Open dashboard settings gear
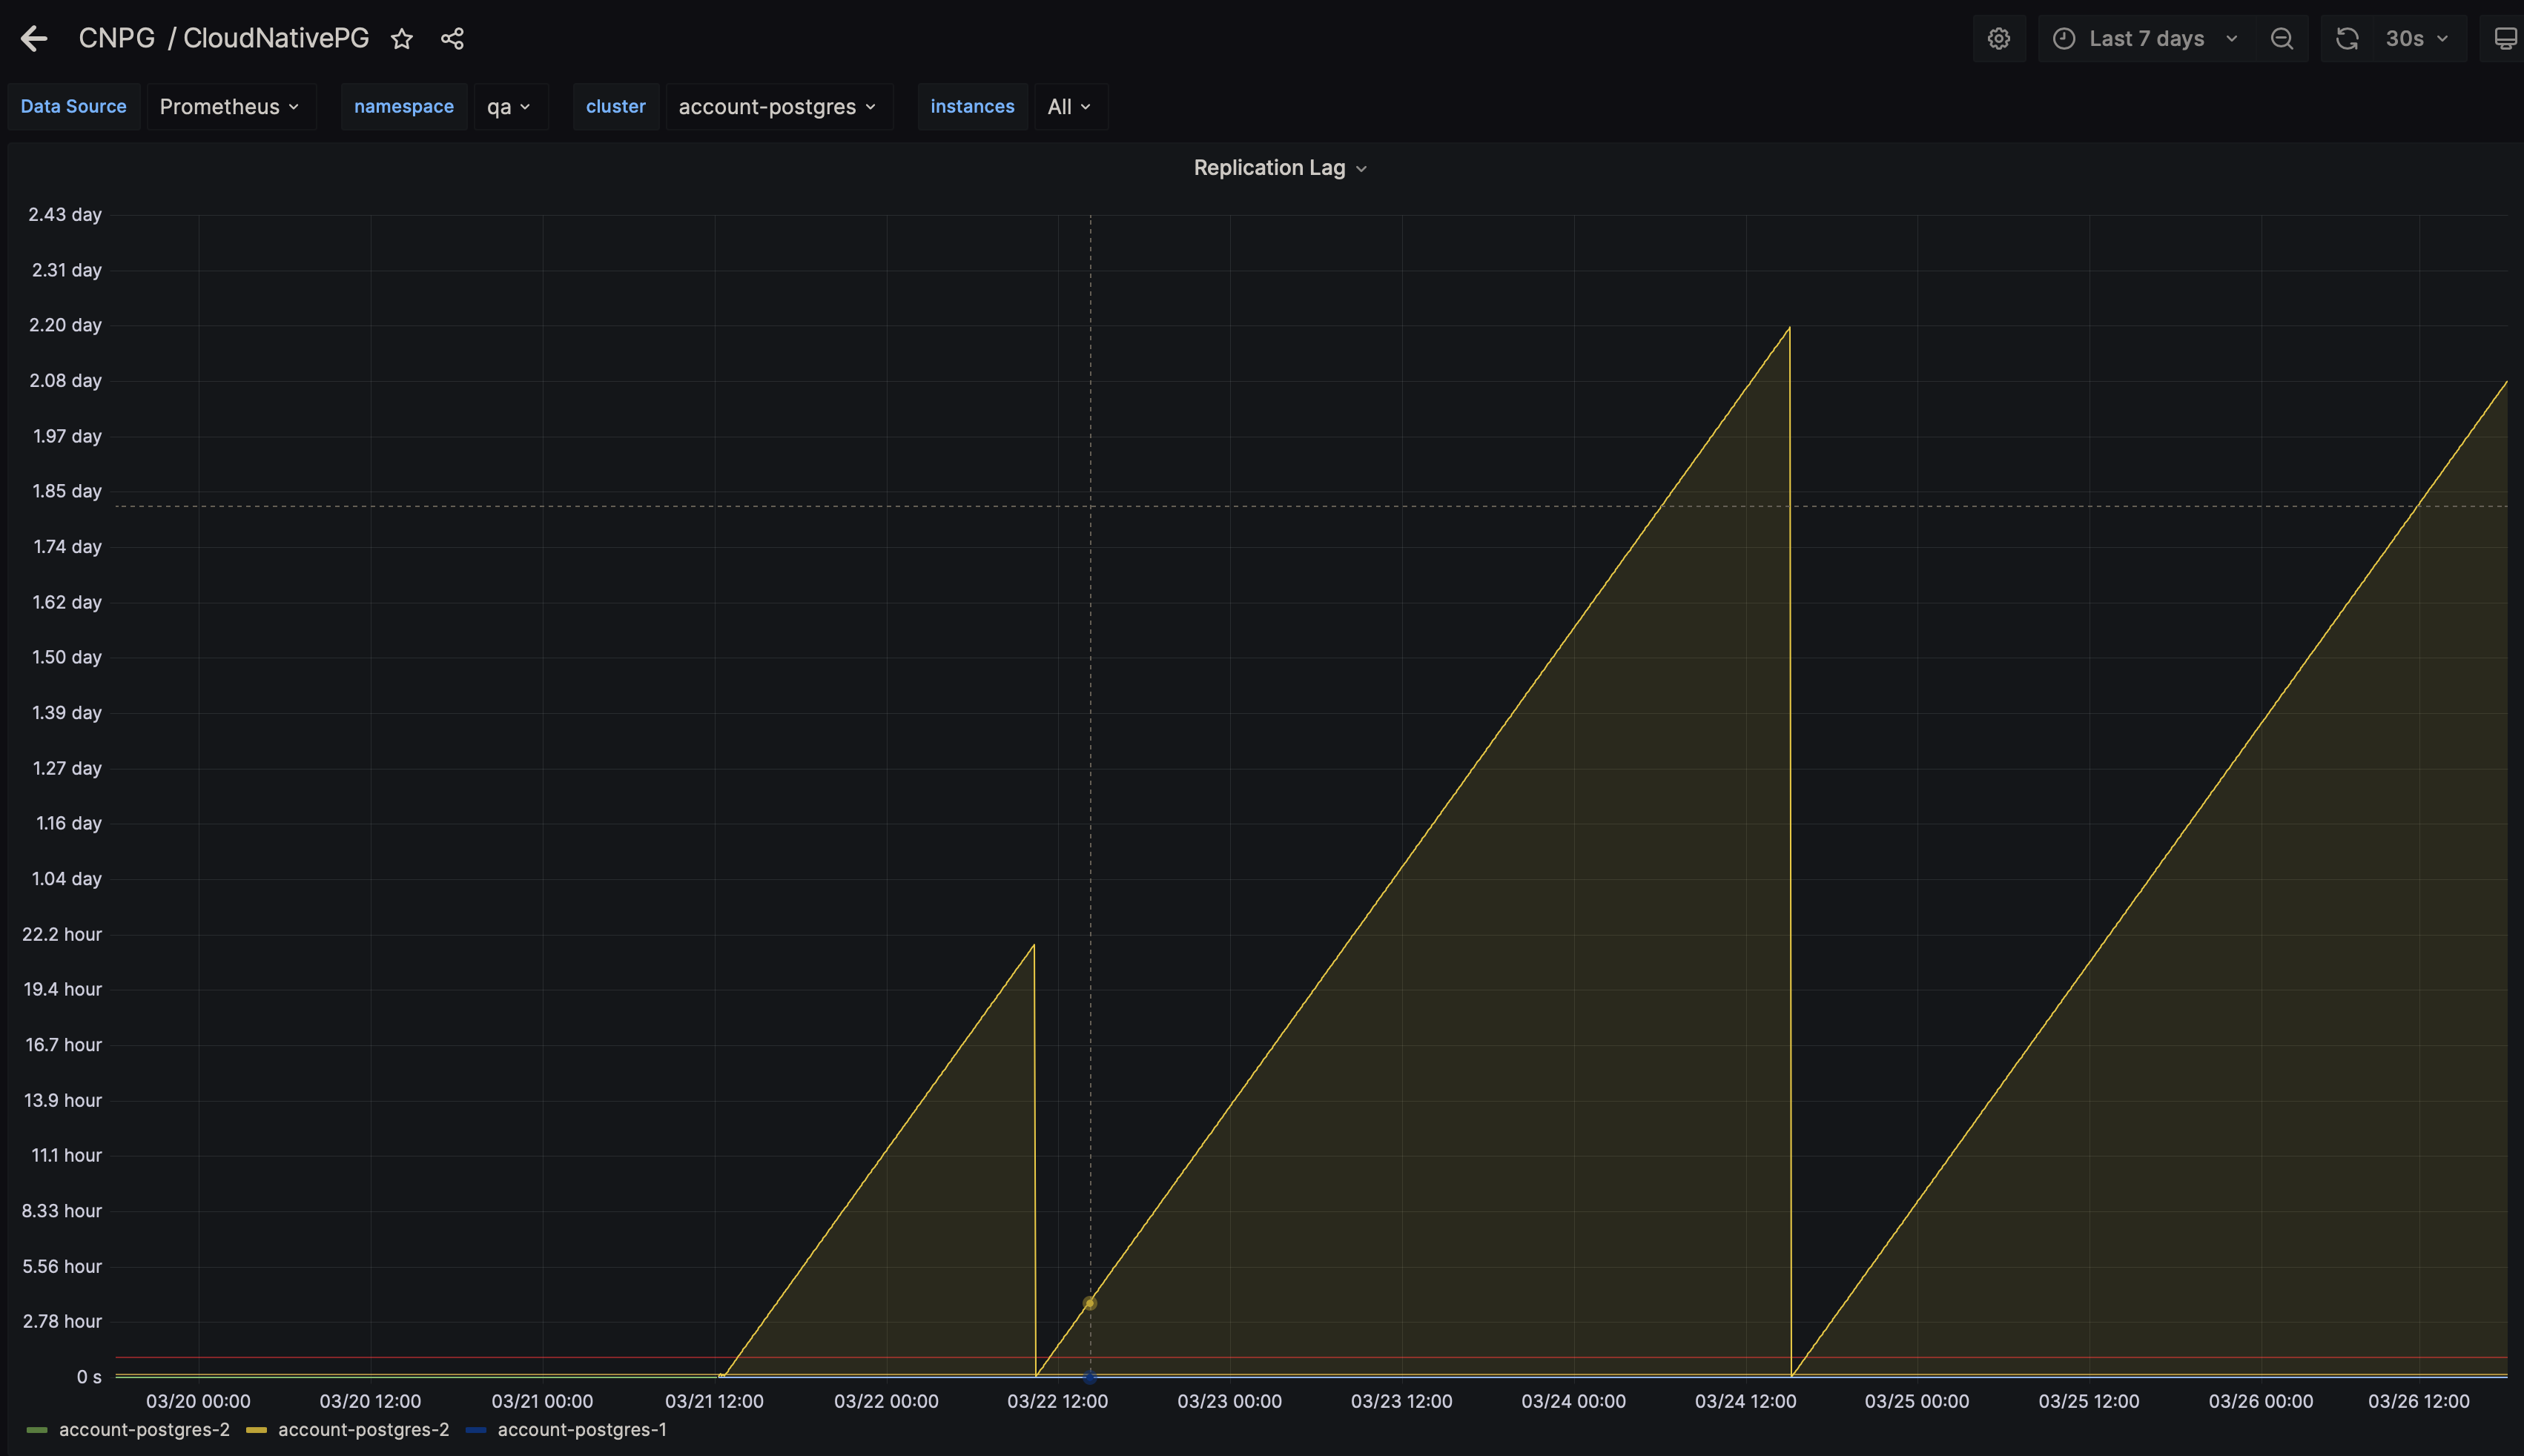Image resolution: width=2524 pixels, height=1456 pixels. [x=1998, y=39]
